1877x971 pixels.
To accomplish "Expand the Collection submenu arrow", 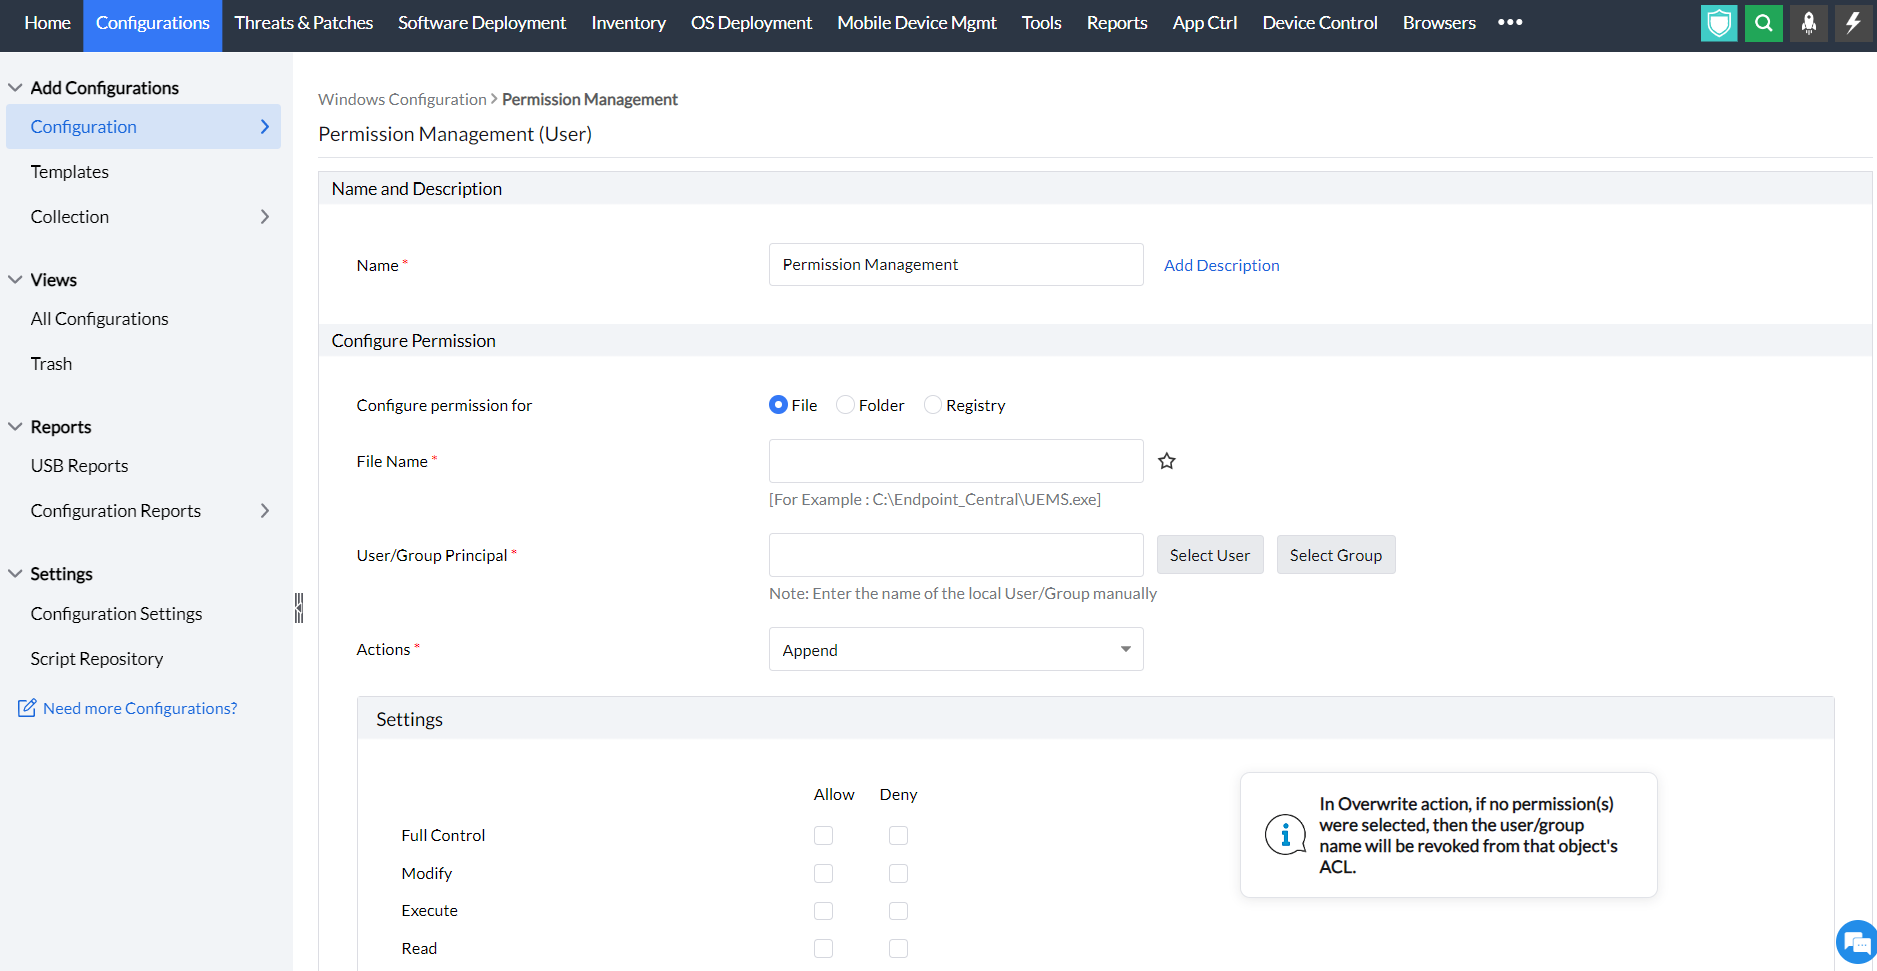I will coord(265,217).
